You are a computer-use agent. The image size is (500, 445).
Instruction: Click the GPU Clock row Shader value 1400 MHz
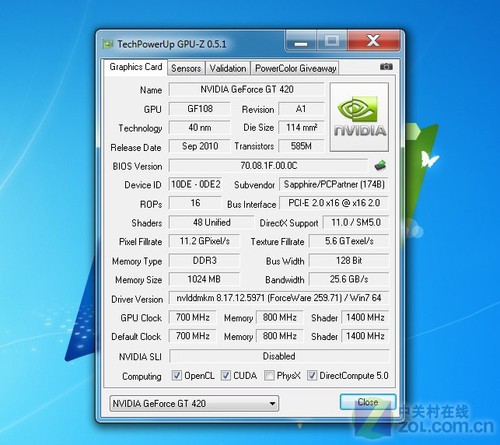coord(365,317)
